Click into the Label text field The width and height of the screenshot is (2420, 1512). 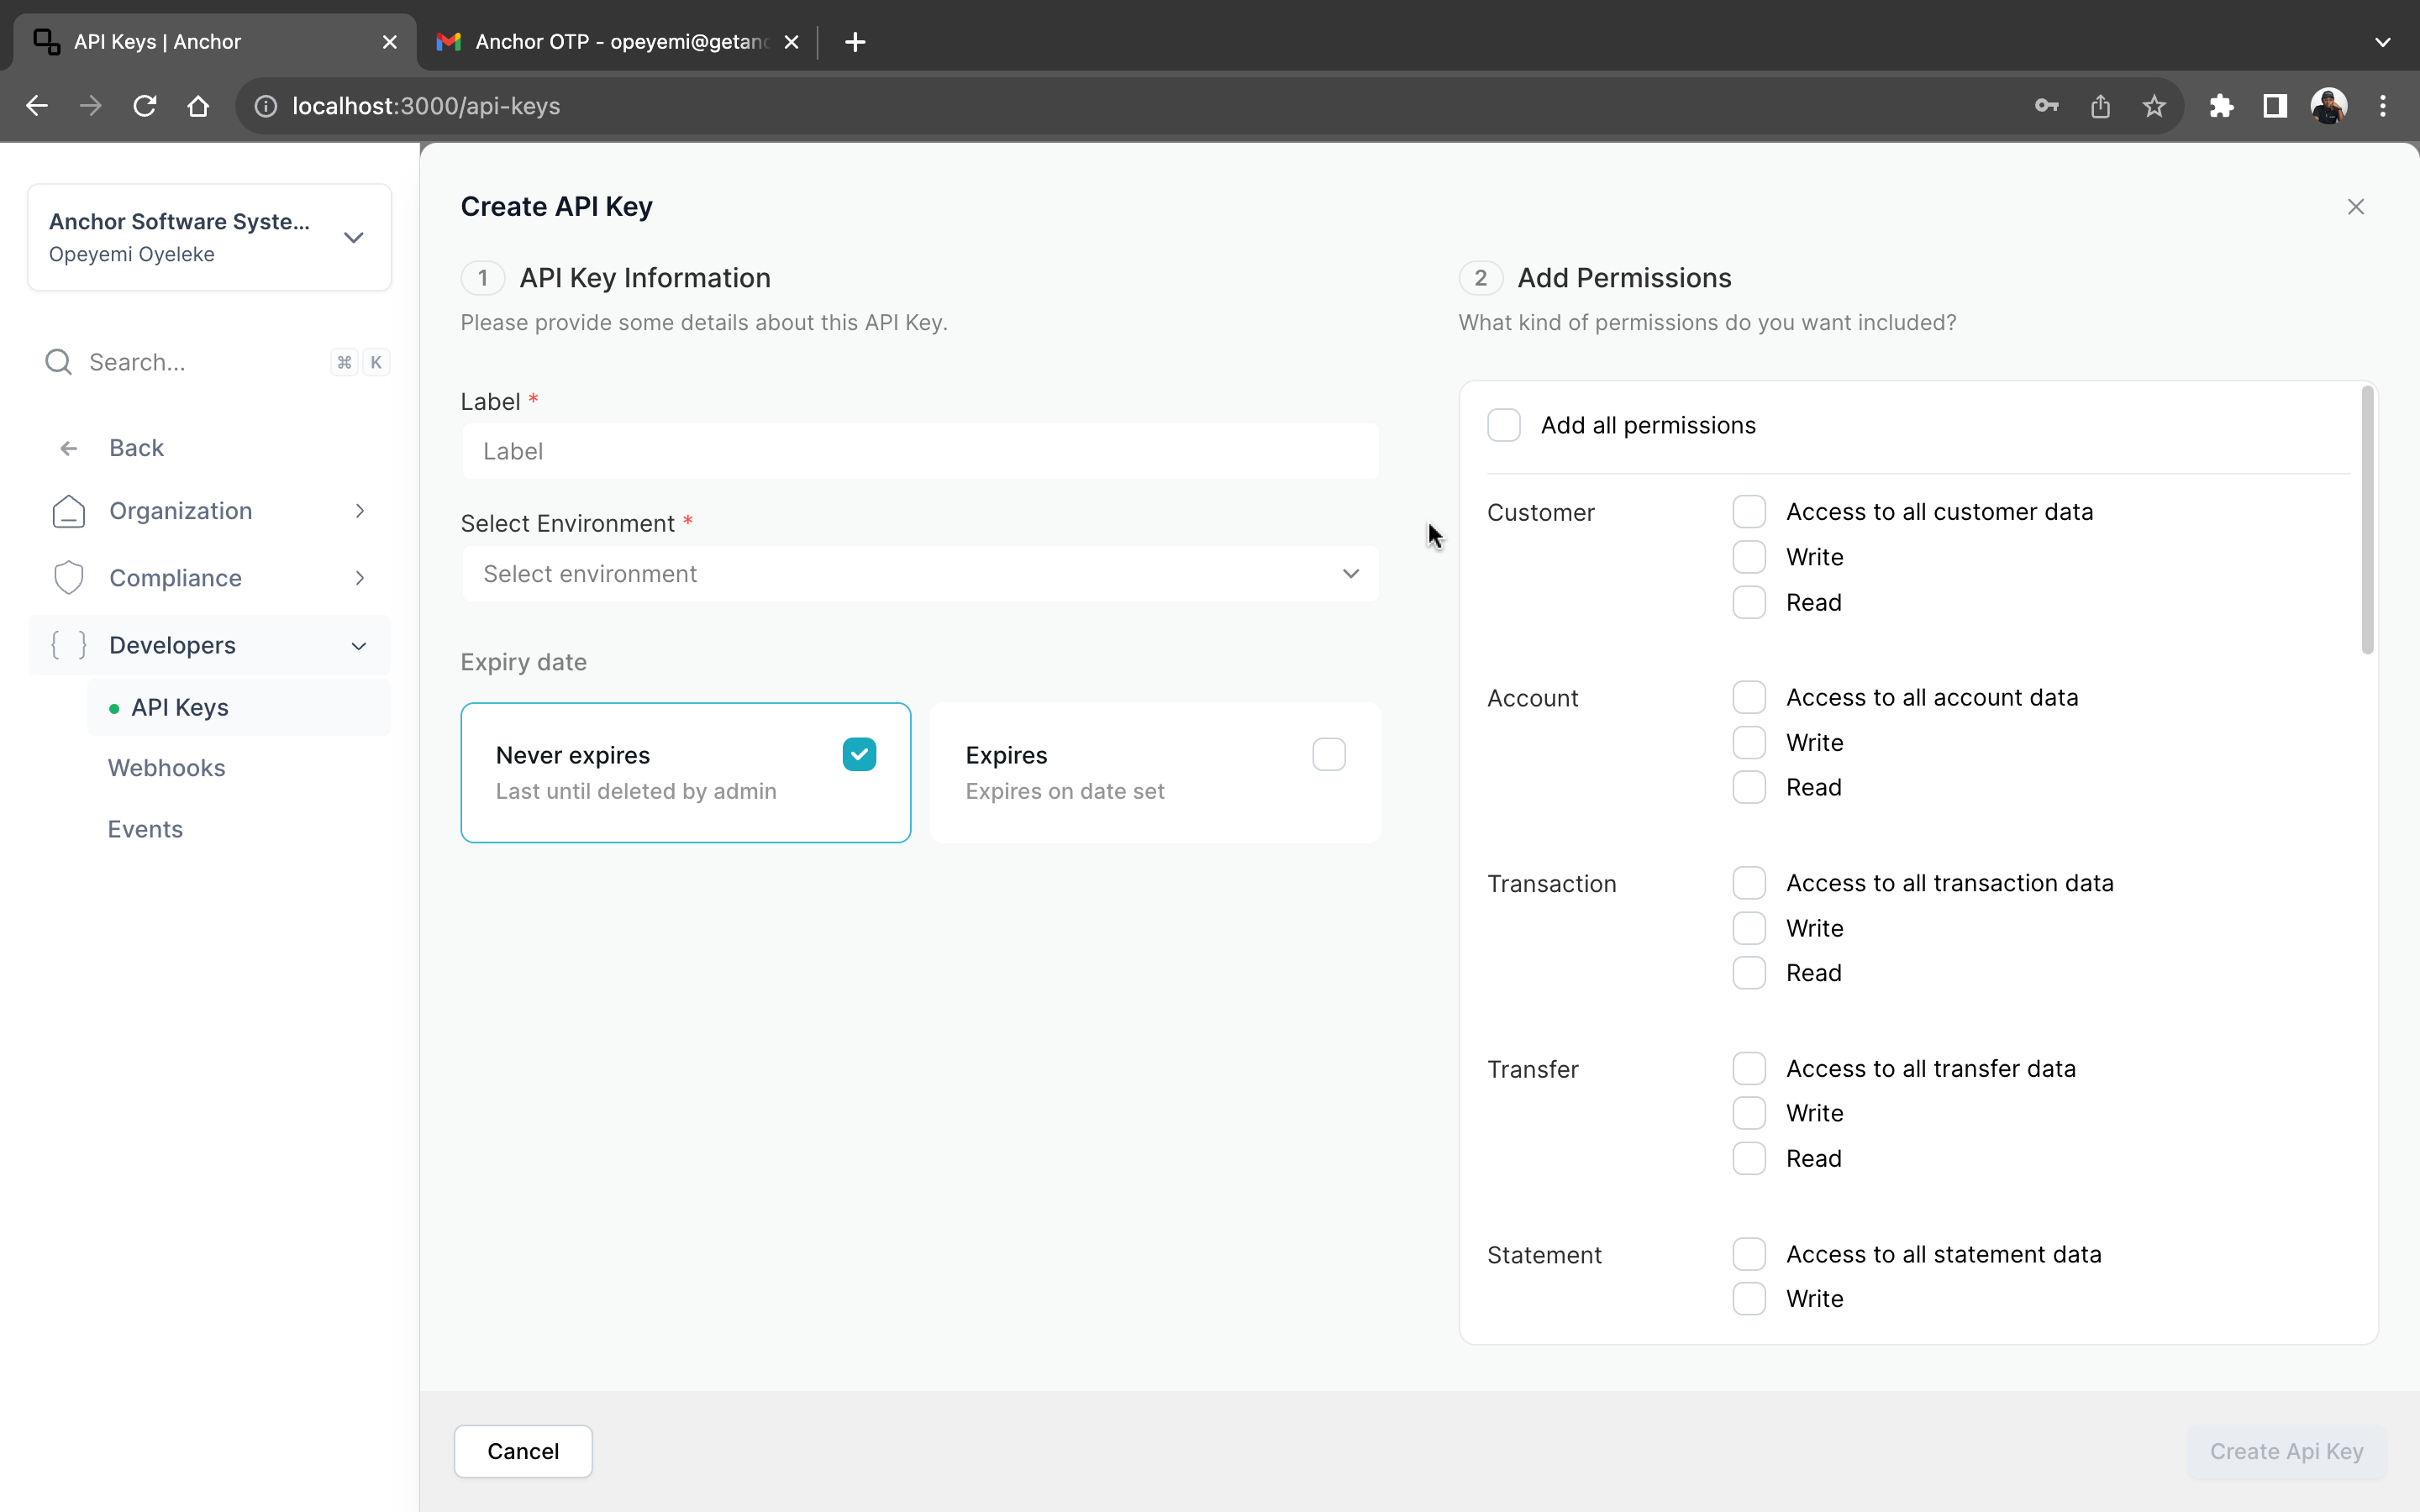[919, 451]
